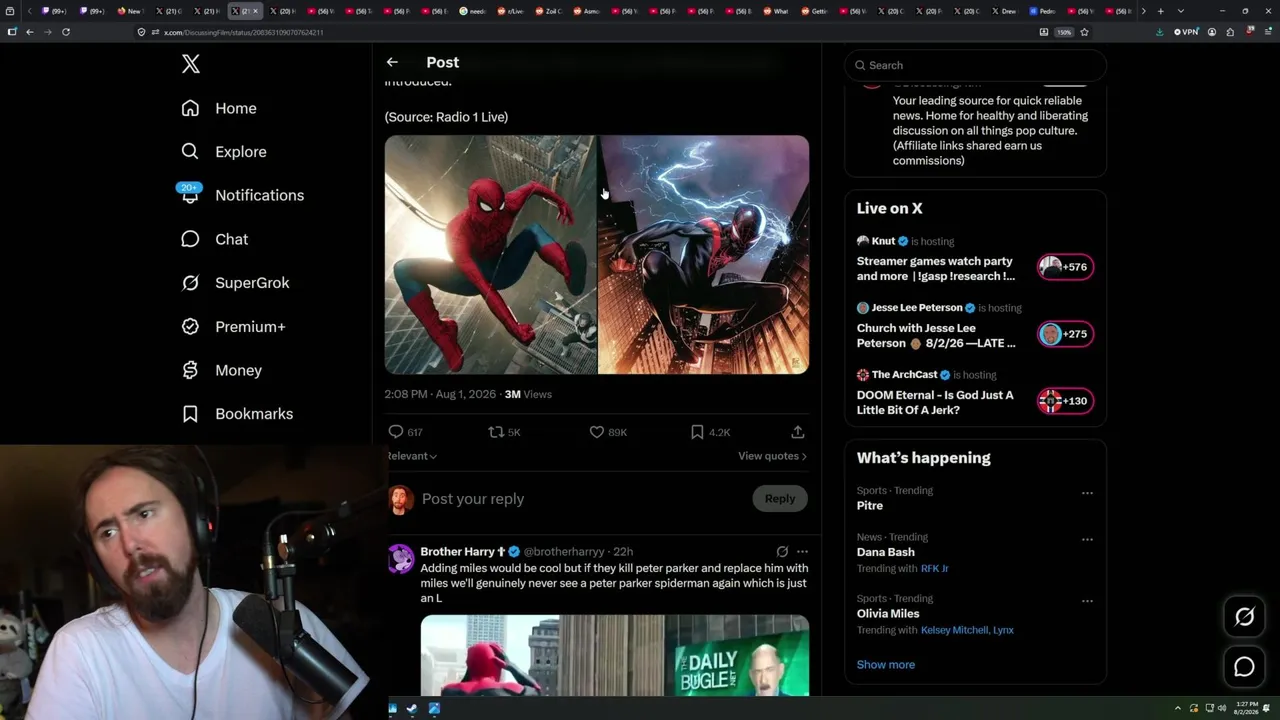Screen dimensions: 1280x720
Task: Open more options for the Pitre trend
Action: pos(1087,493)
